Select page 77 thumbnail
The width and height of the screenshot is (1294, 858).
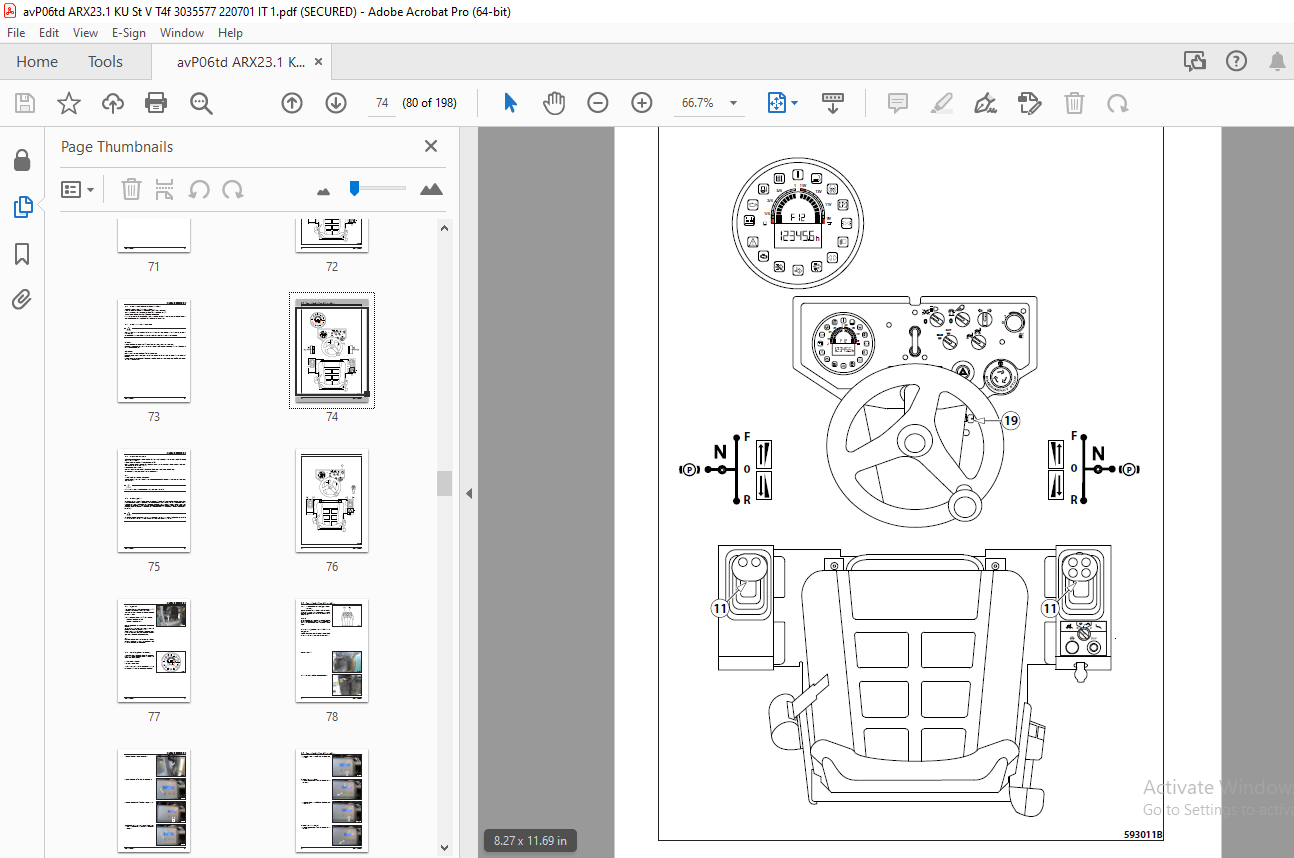pyautogui.click(x=154, y=651)
